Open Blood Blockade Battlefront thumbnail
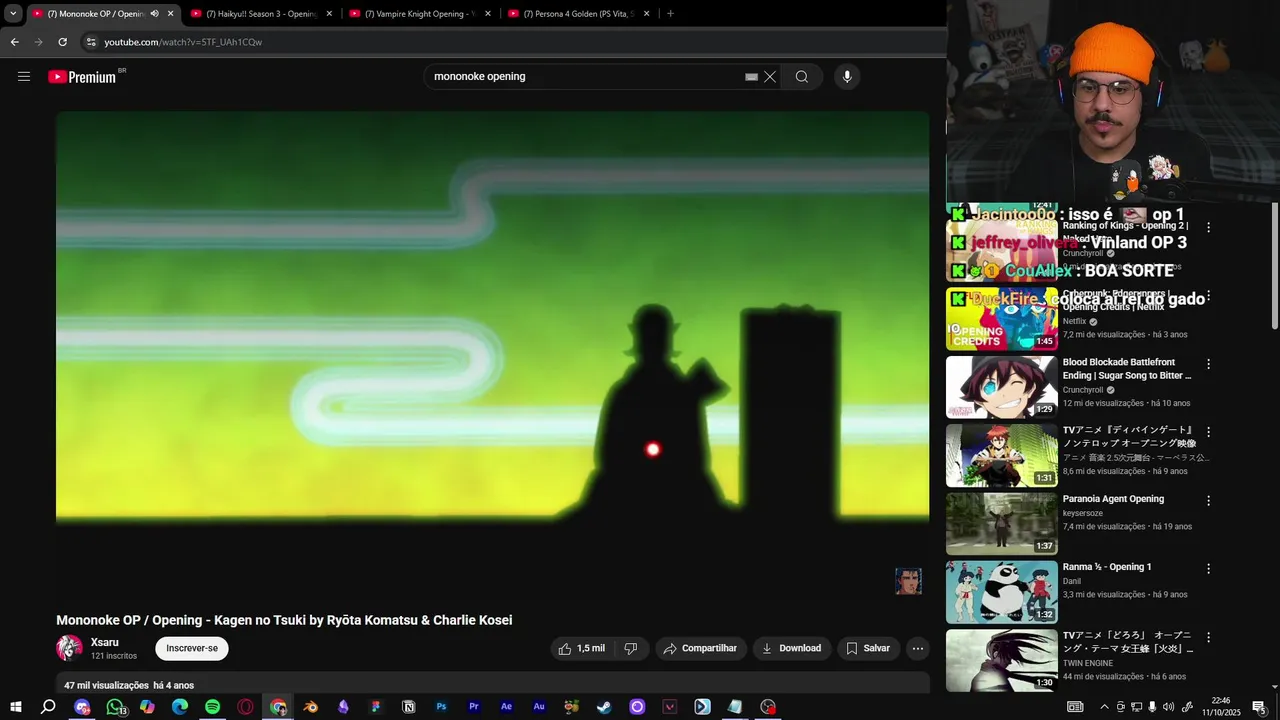The image size is (1280, 720). [x=1002, y=387]
